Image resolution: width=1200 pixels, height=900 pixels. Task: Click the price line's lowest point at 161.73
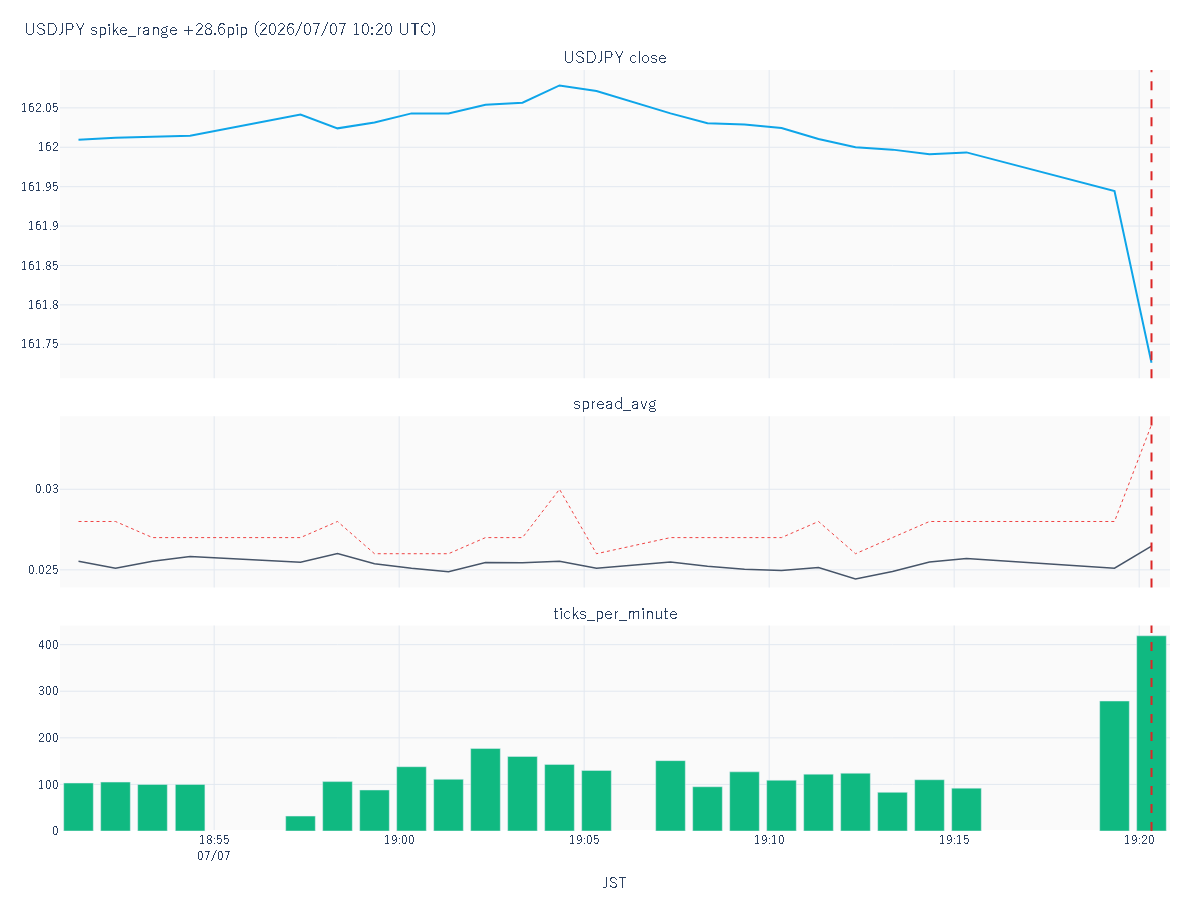tap(1151, 361)
